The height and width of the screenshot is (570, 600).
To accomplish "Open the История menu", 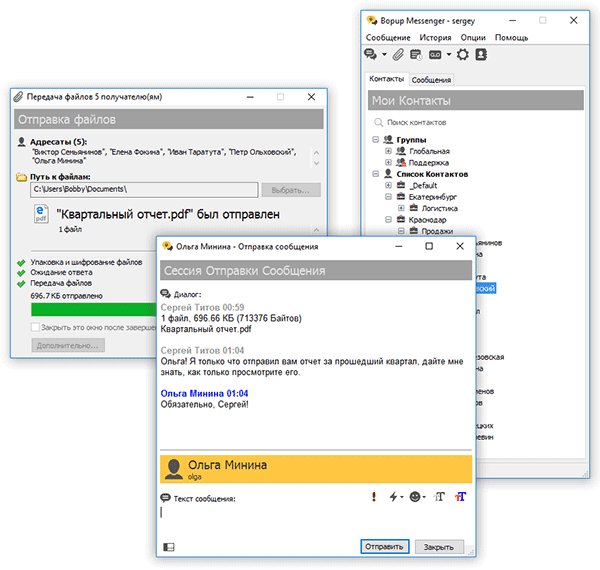I will click(x=435, y=37).
